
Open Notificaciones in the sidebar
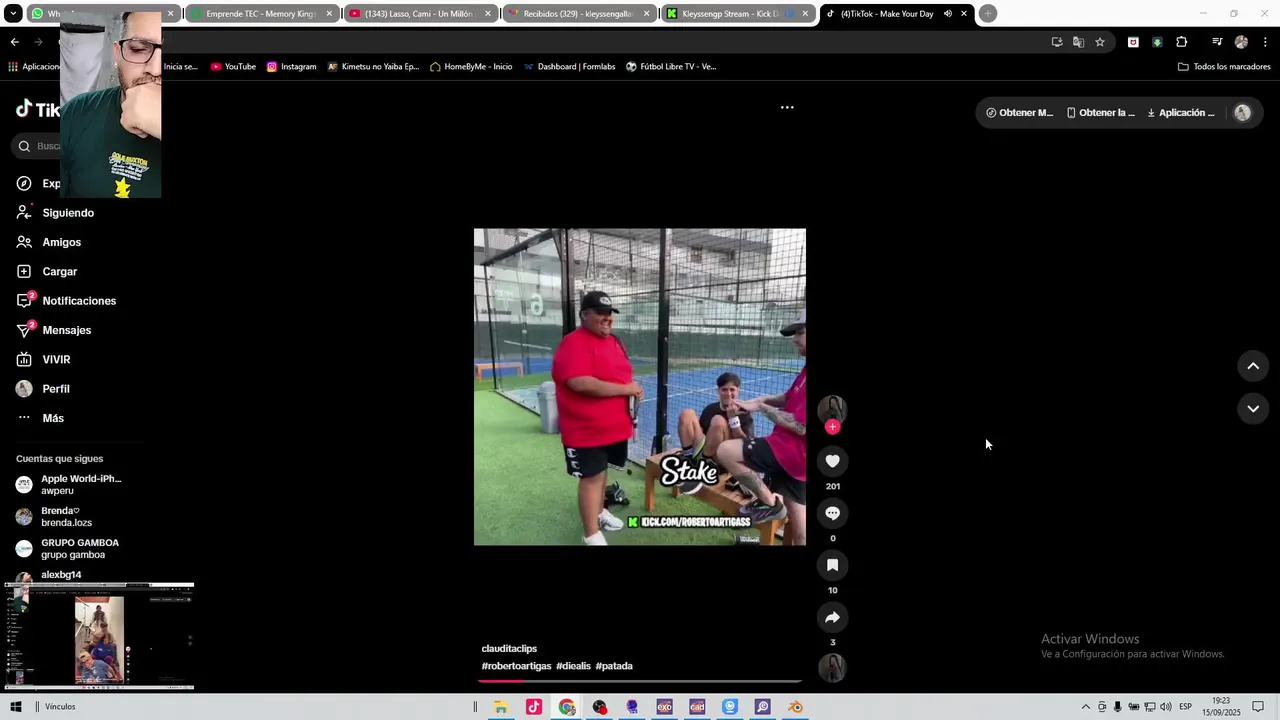click(79, 301)
